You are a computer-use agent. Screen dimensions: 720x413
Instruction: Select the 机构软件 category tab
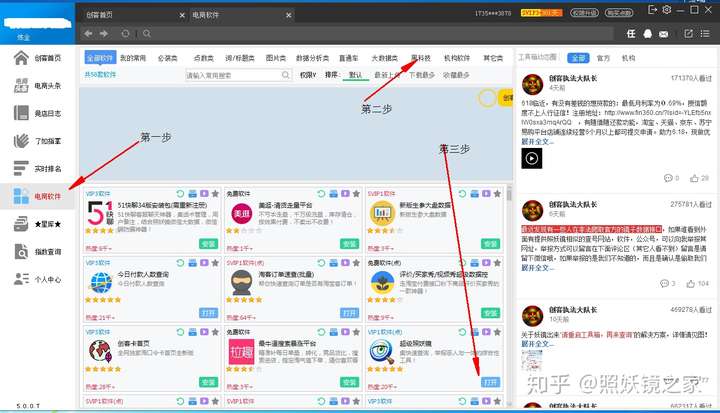(x=457, y=58)
